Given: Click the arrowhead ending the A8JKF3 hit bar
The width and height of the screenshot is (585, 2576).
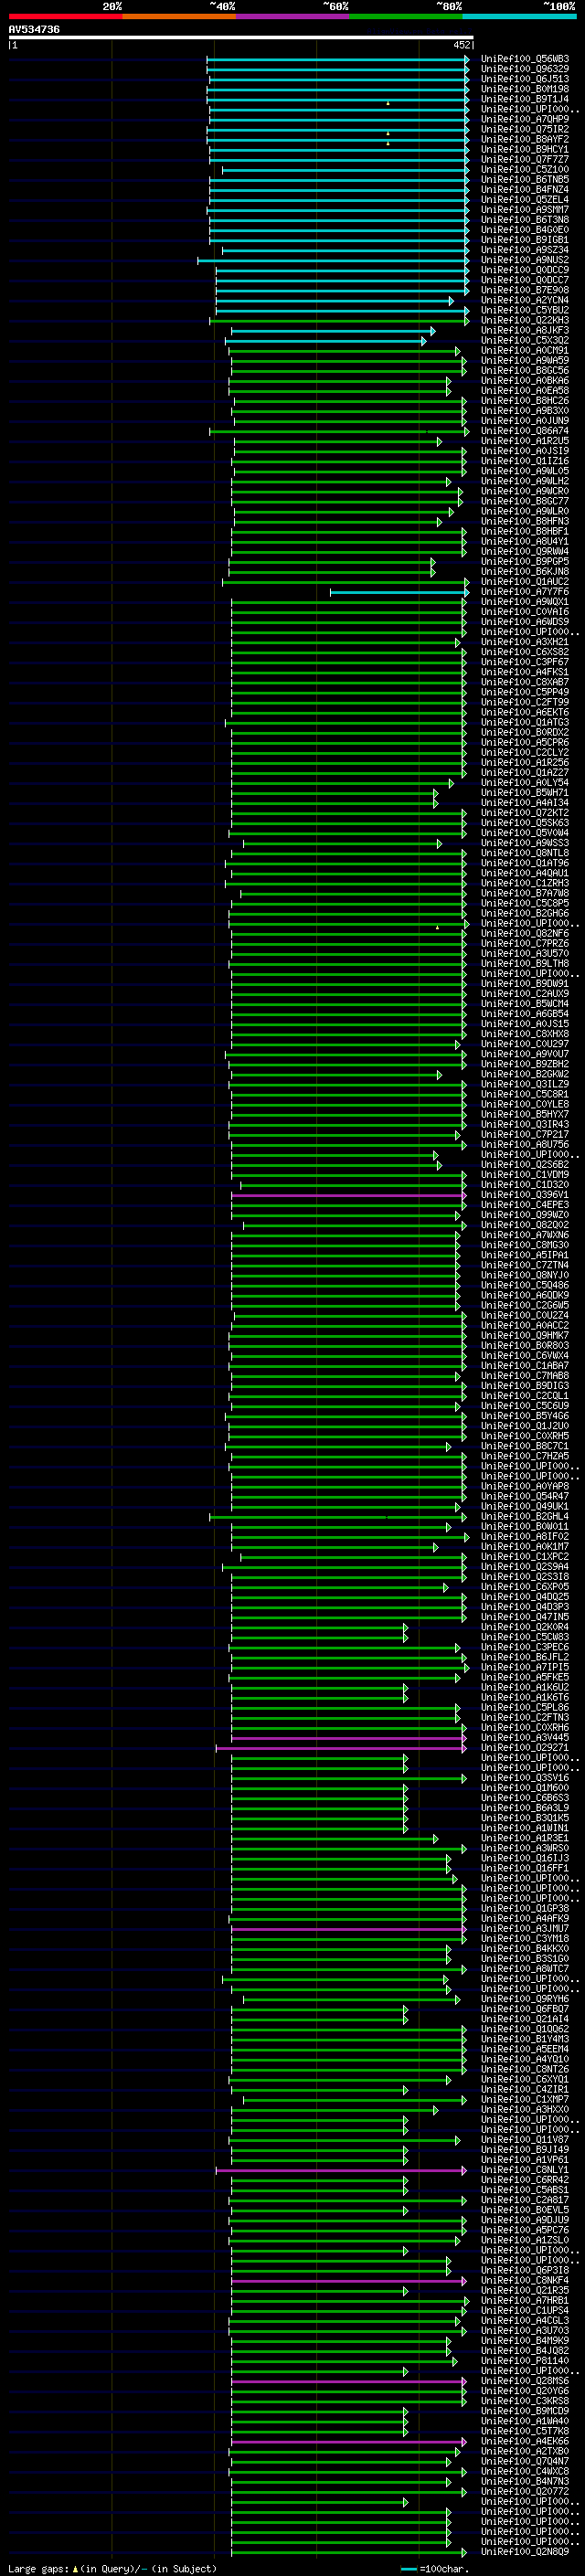Looking at the screenshot, I should point(433,331).
